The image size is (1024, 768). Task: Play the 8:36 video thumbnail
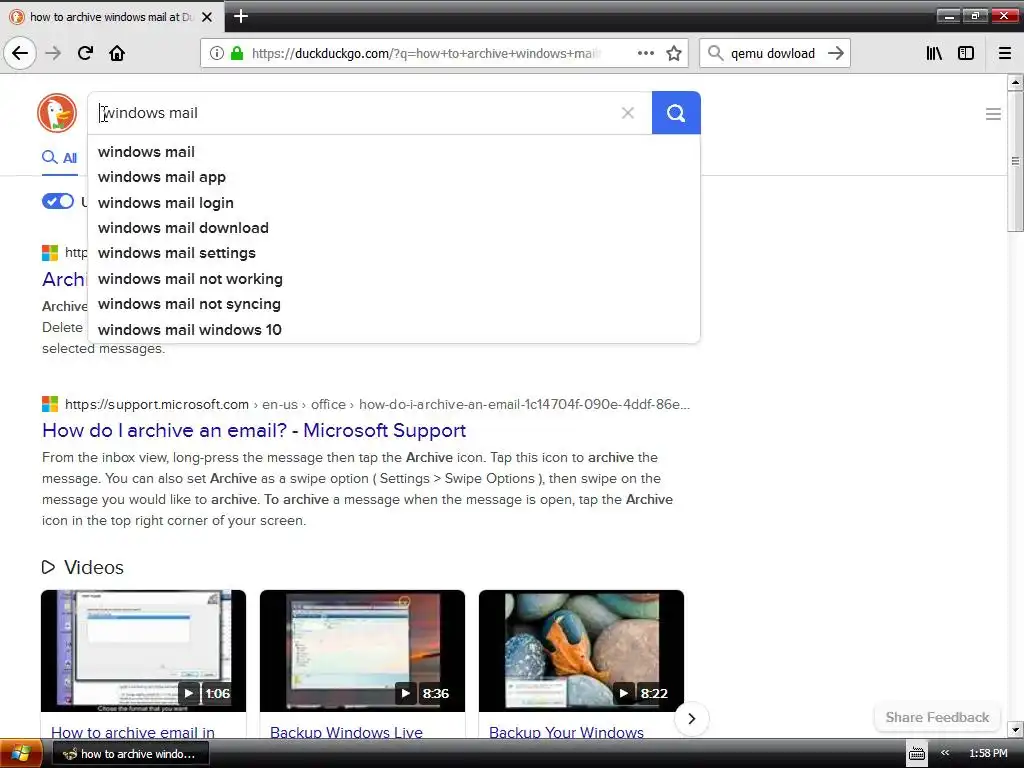(362, 650)
